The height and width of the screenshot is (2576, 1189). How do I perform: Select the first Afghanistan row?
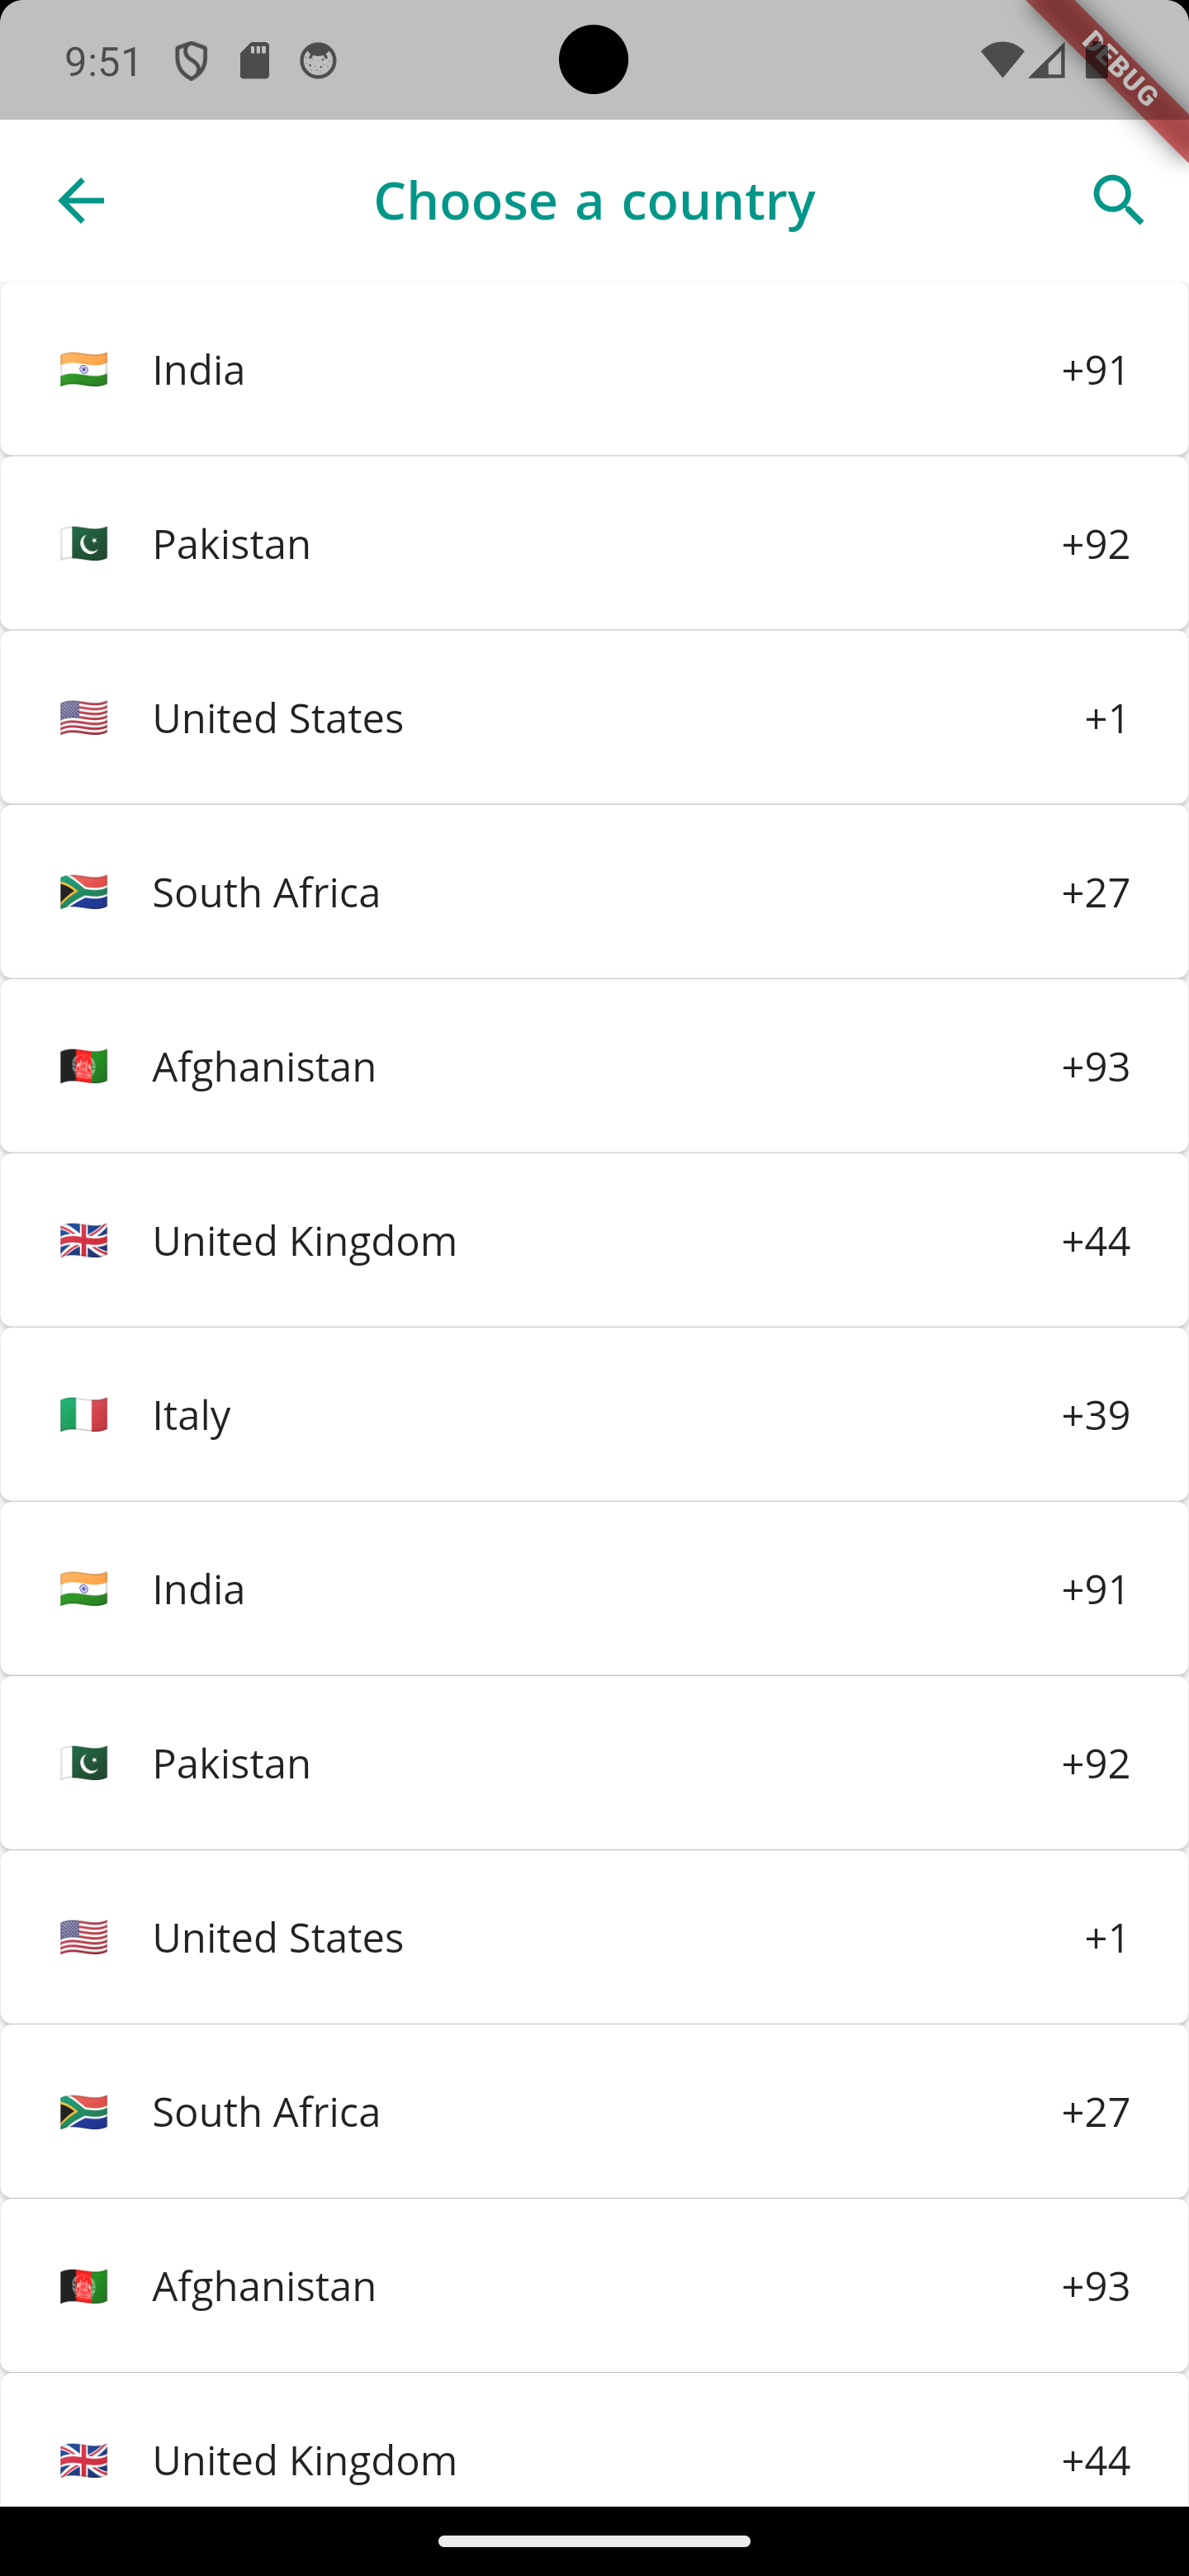[x=594, y=1067]
